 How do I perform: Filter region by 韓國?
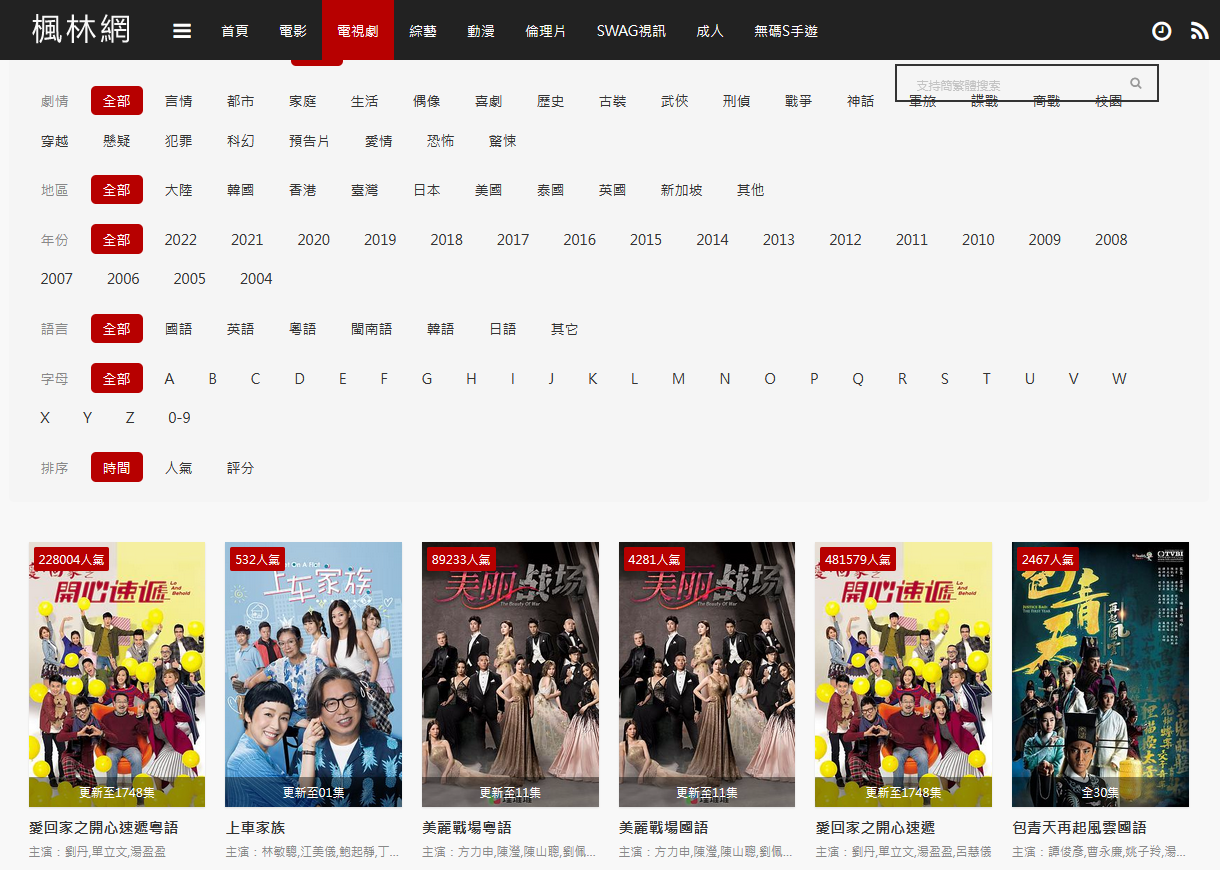[x=241, y=190]
